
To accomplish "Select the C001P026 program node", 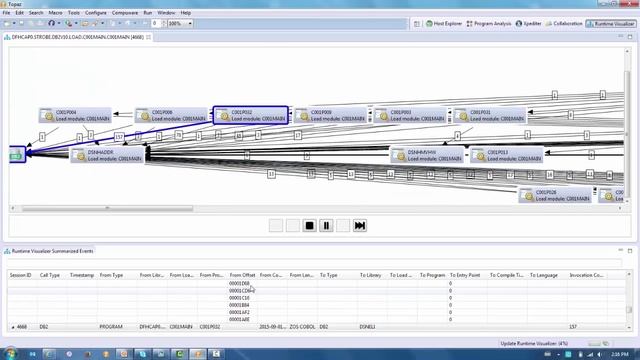I will pyautogui.click(x=555, y=195).
